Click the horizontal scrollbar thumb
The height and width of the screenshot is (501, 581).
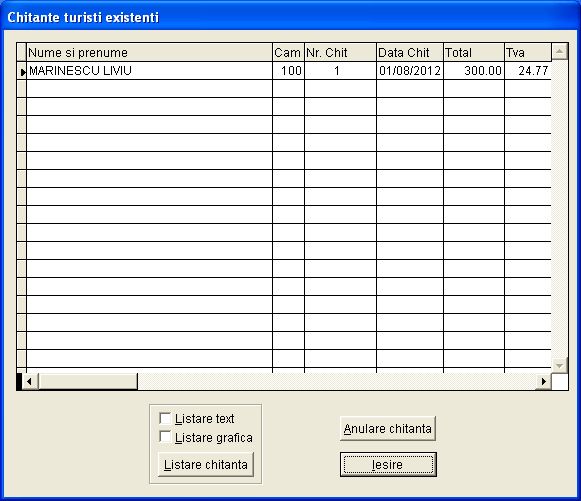(88, 381)
